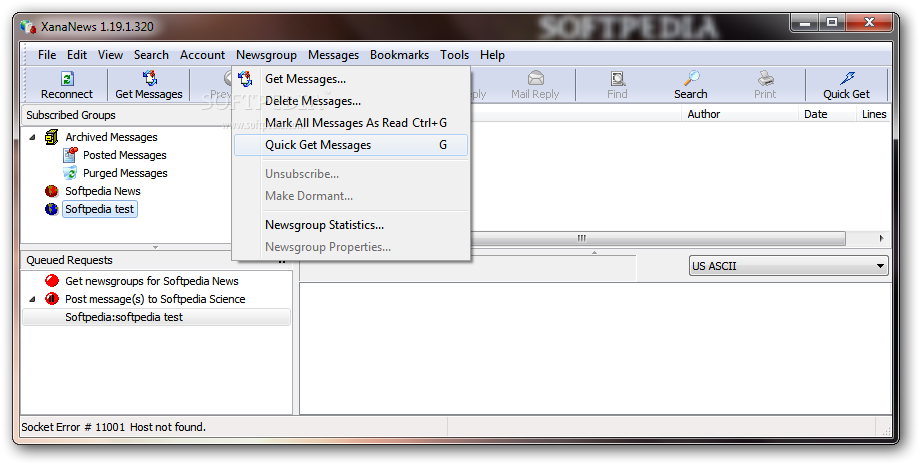Open the Help menu

pyautogui.click(x=492, y=55)
